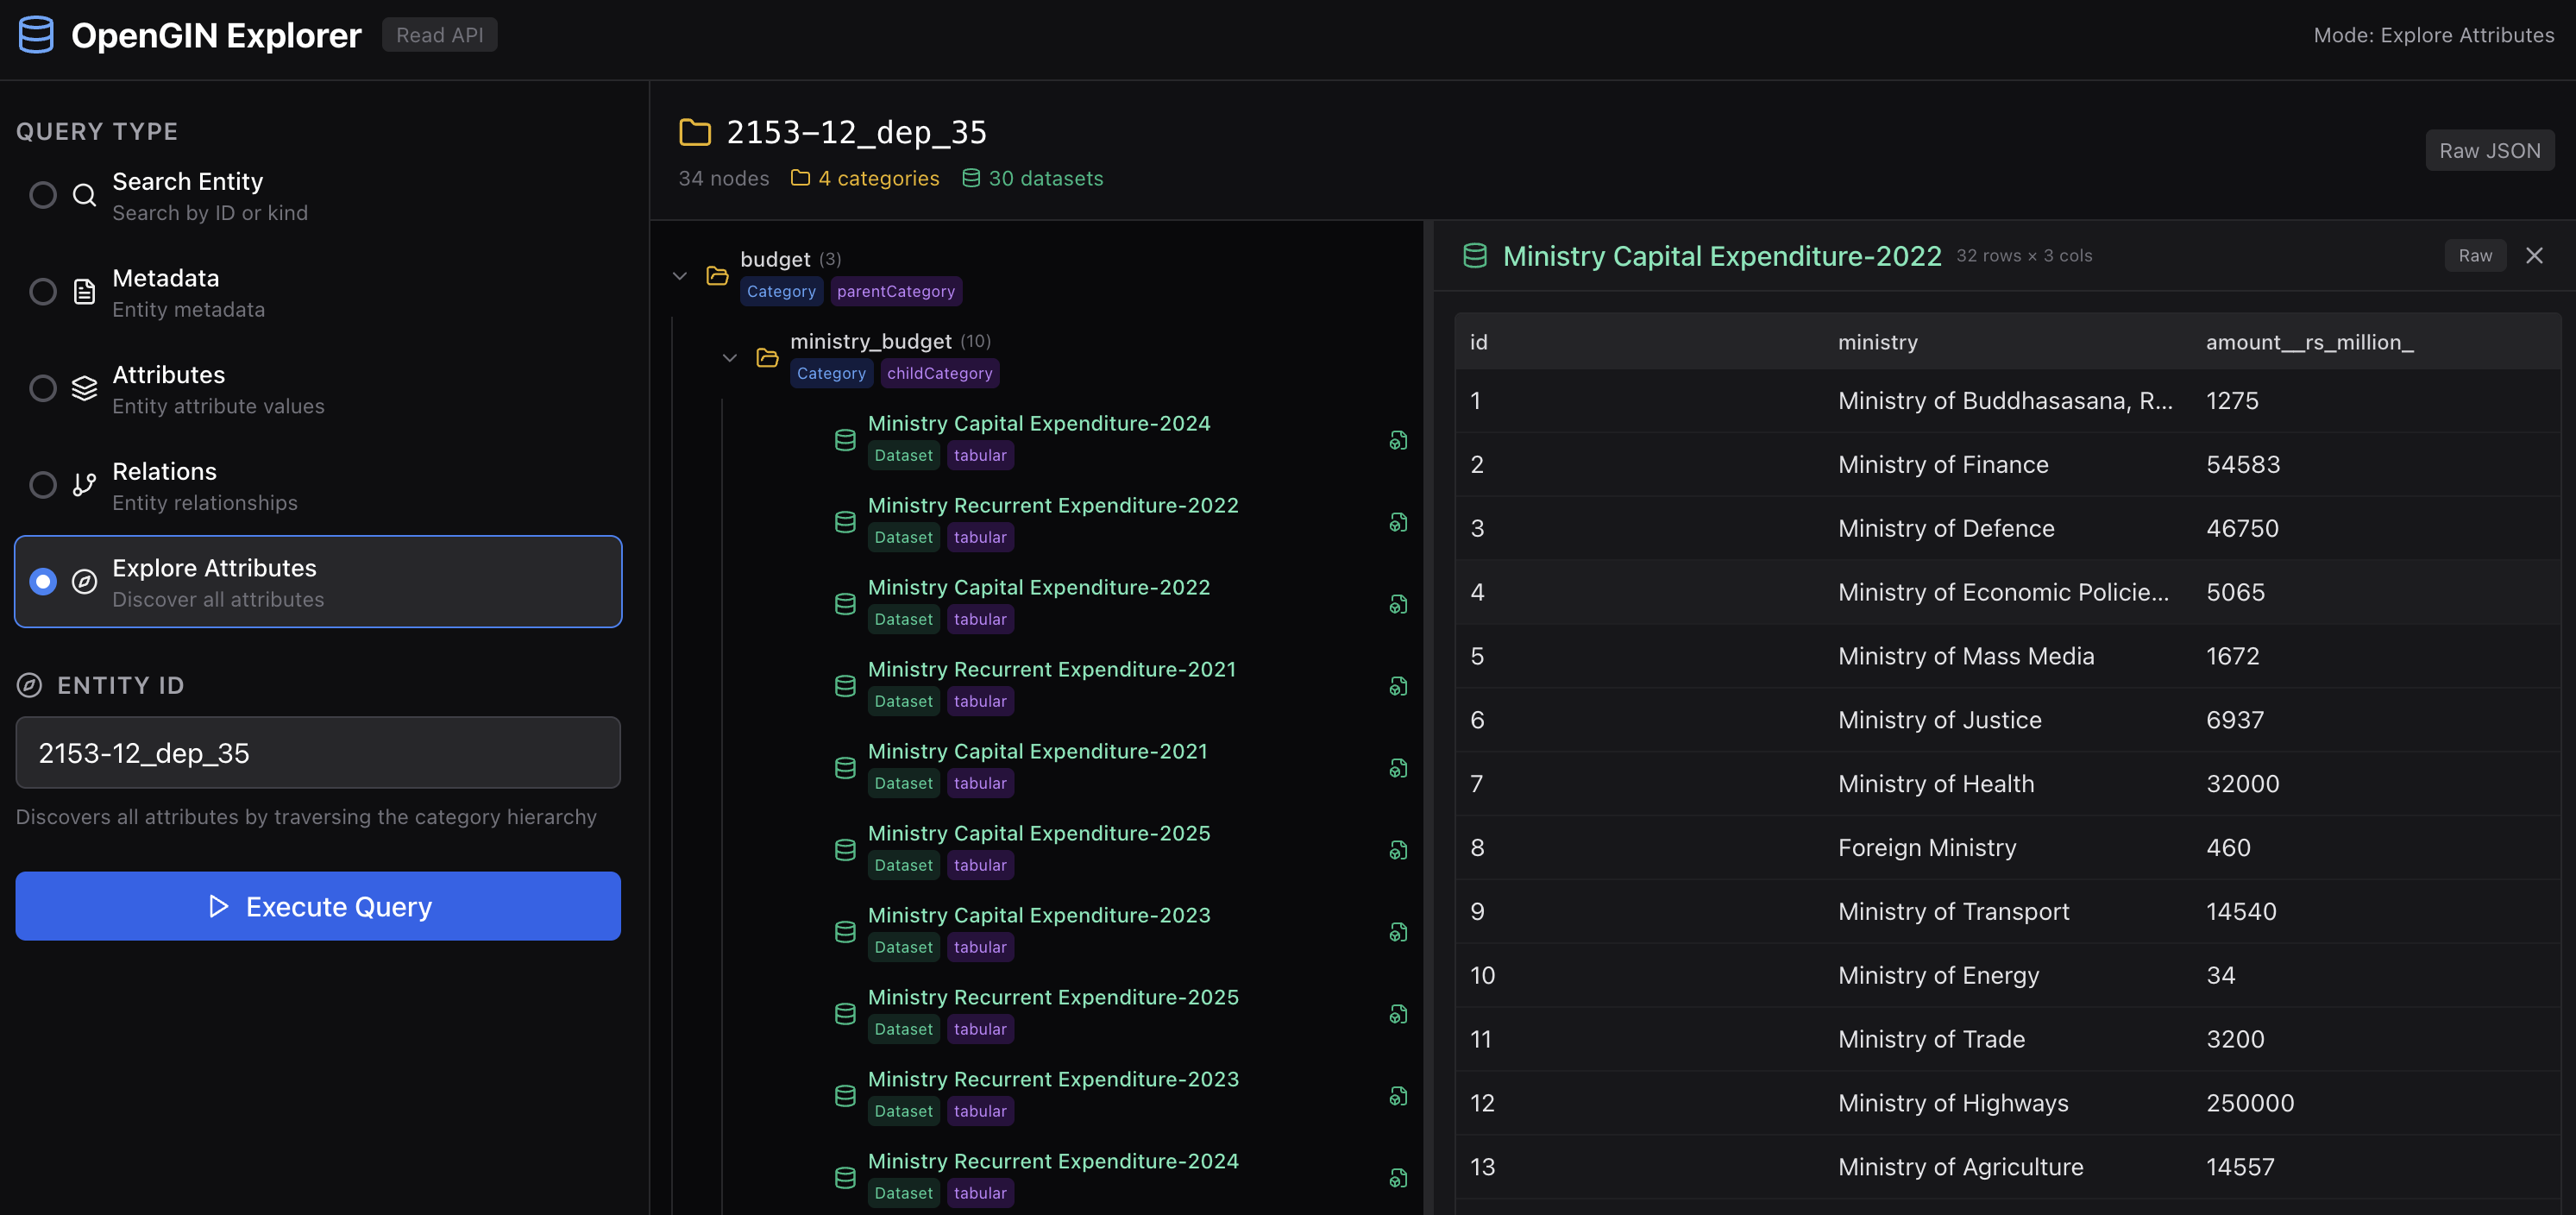This screenshot has width=2576, height=1215.
Task: Open Ministry Capital Expenditure-2025 dataset
Action: [1038, 833]
